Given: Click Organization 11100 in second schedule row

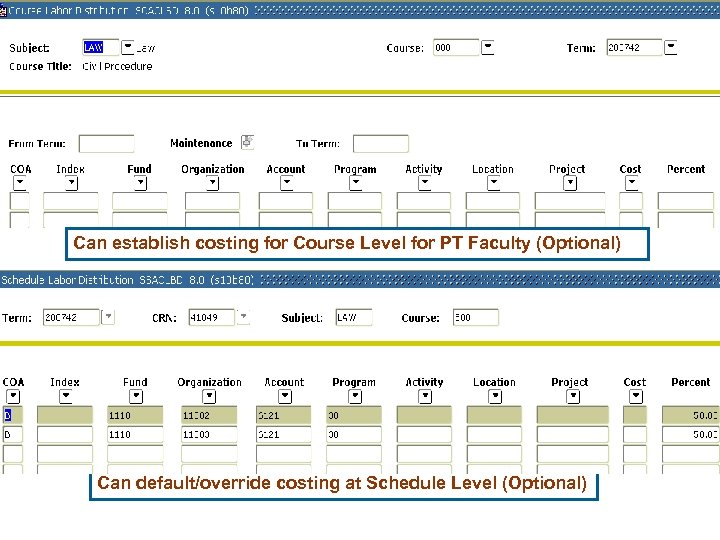Looking at the screenshot, I should [209, 434].
